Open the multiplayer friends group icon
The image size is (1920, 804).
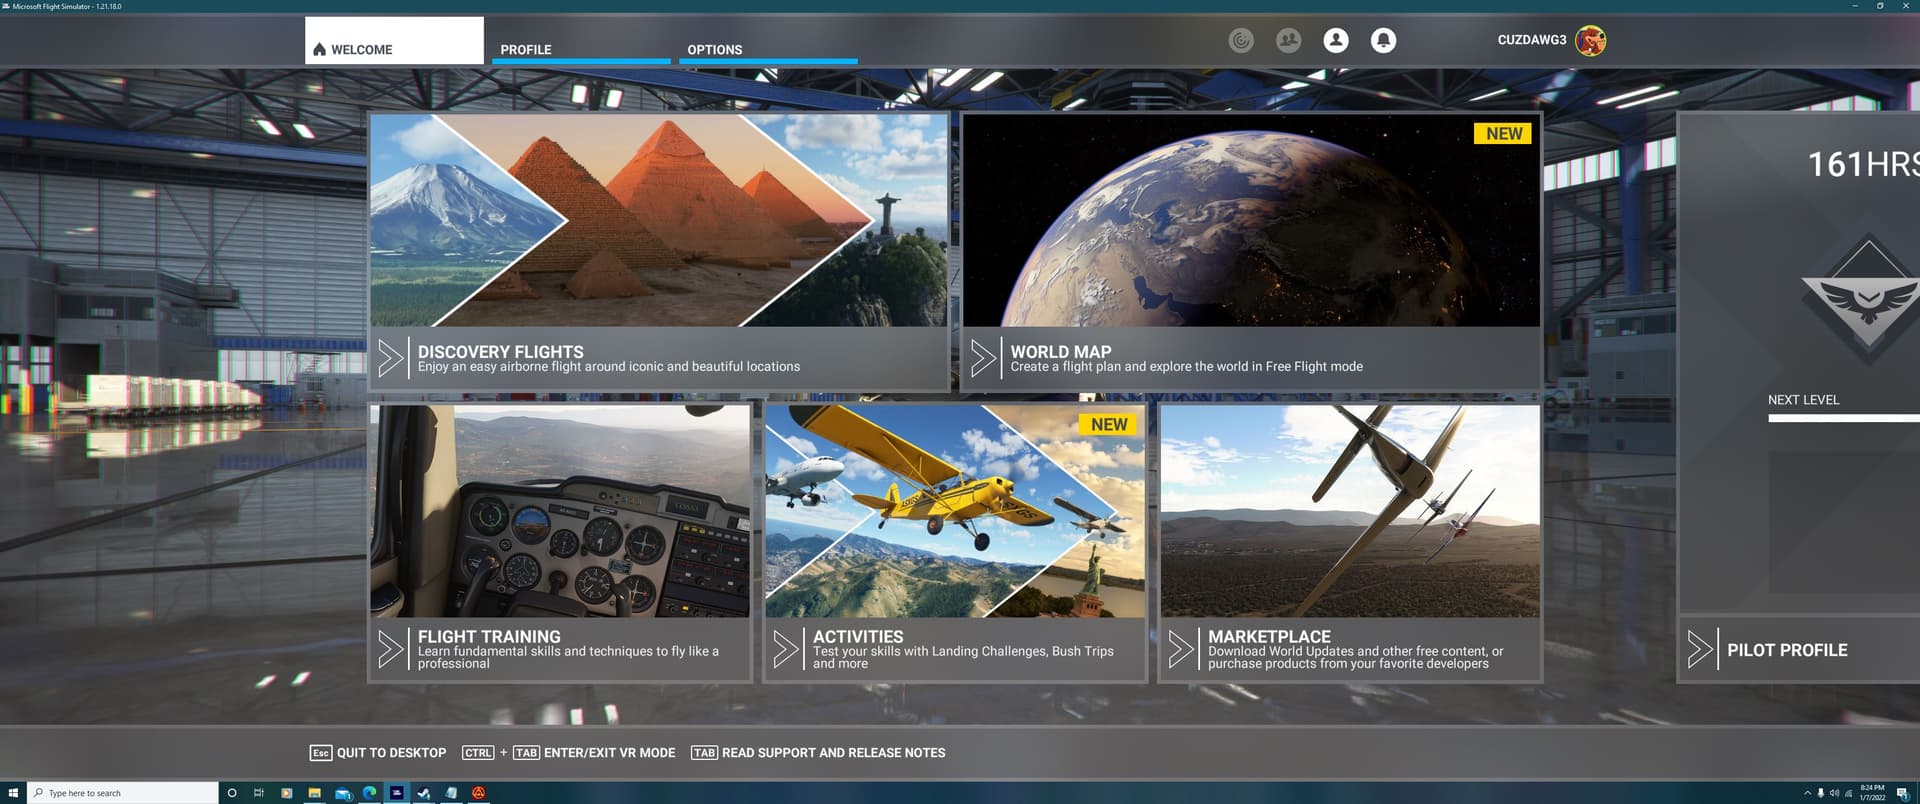tap(1288, 40)
